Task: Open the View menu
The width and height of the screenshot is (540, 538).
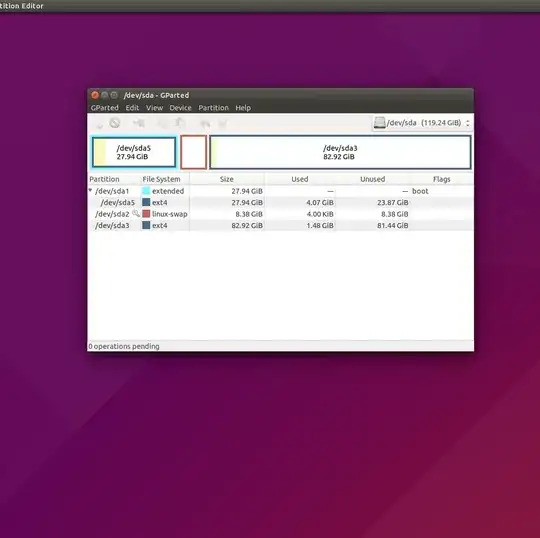Action: click(x=154, y=108)
